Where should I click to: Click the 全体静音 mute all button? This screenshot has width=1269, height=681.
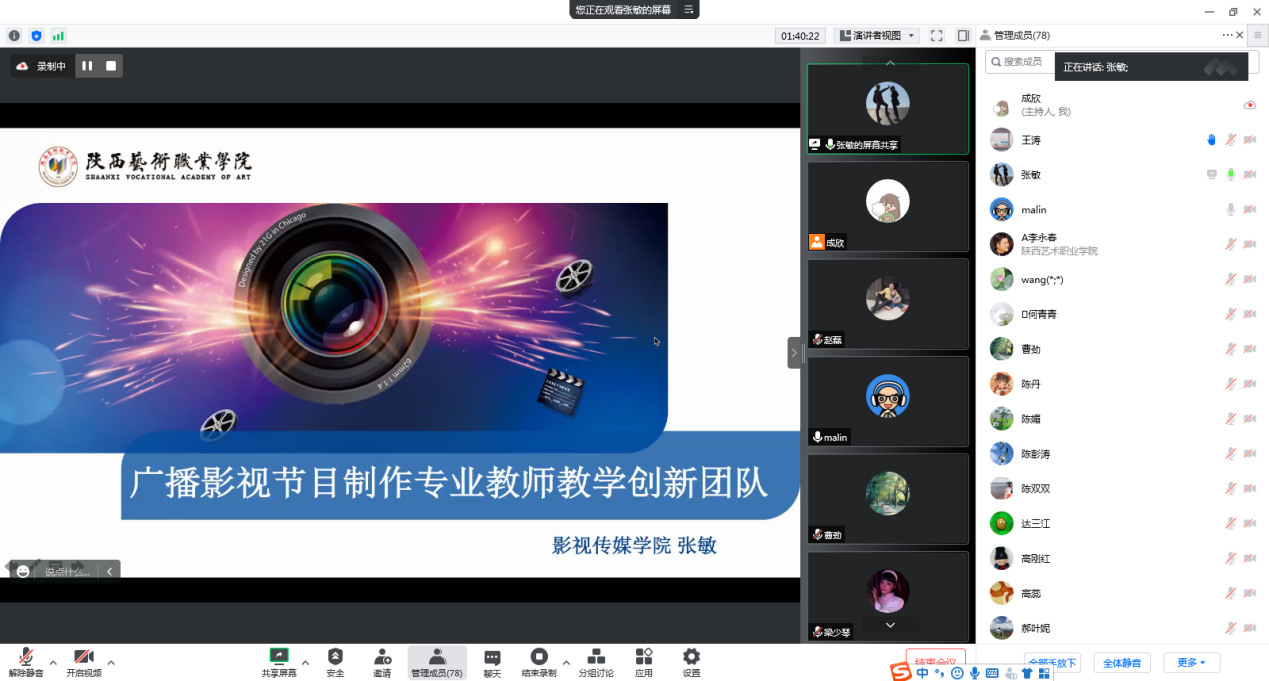tap(1122, 663)
